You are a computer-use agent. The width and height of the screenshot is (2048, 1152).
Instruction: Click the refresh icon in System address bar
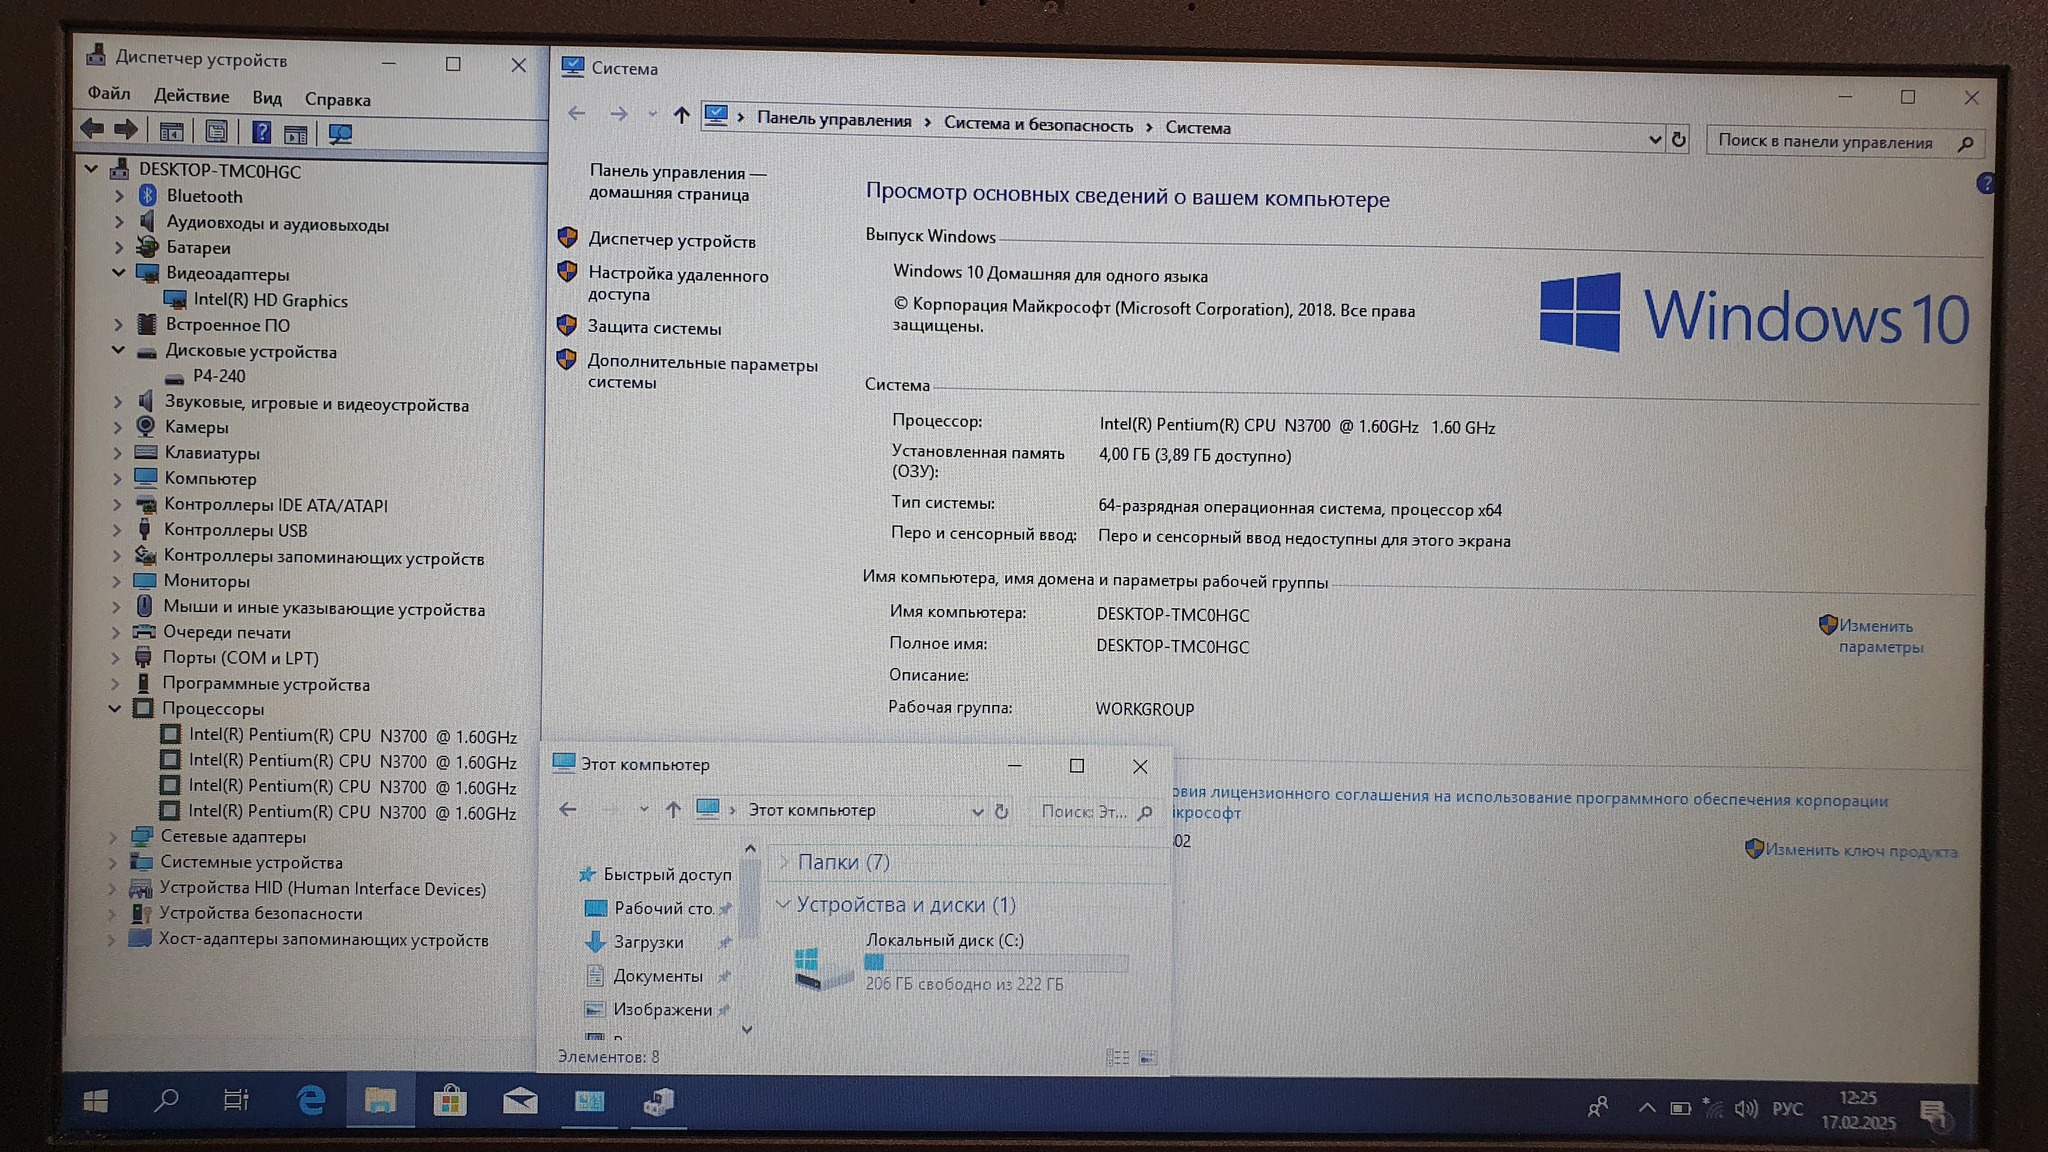[x=1679, y=140]
